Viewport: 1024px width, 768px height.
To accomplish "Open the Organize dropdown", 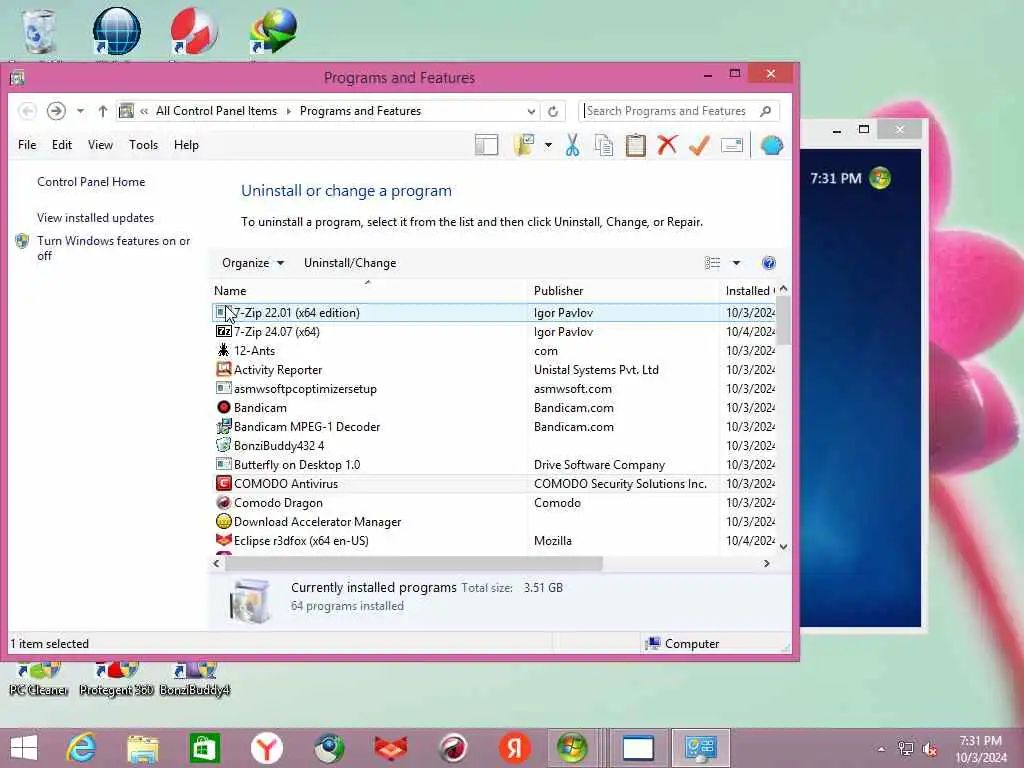I will 253,263.
